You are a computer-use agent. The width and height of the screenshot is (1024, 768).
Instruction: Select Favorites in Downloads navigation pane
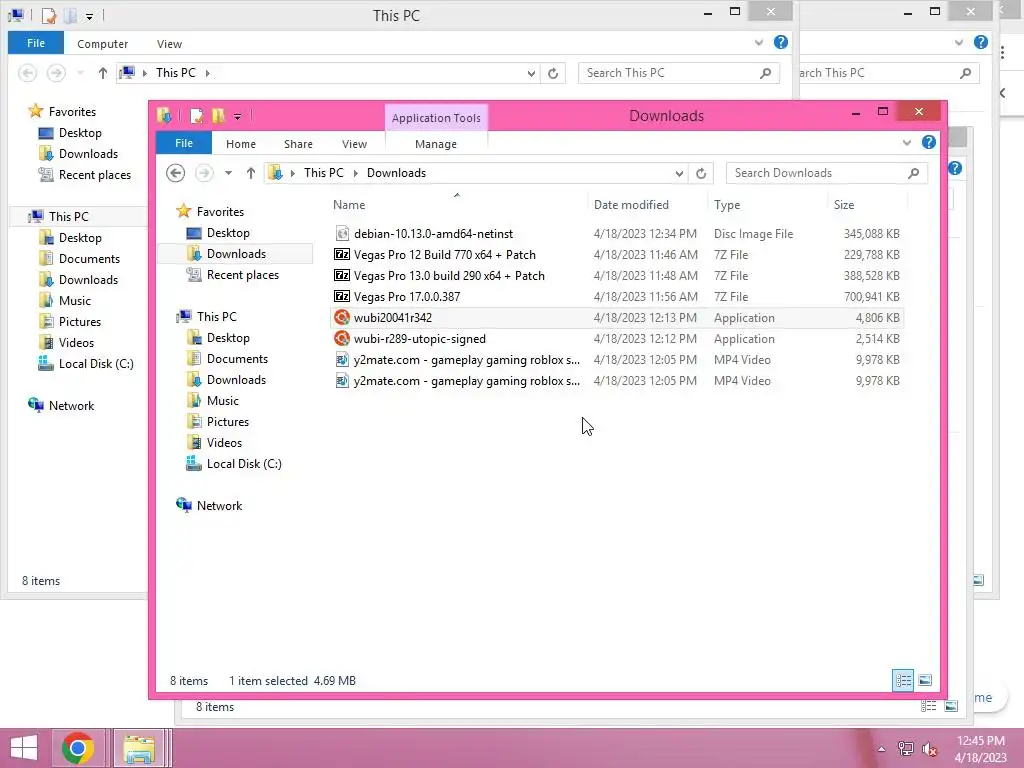point(220,212)
